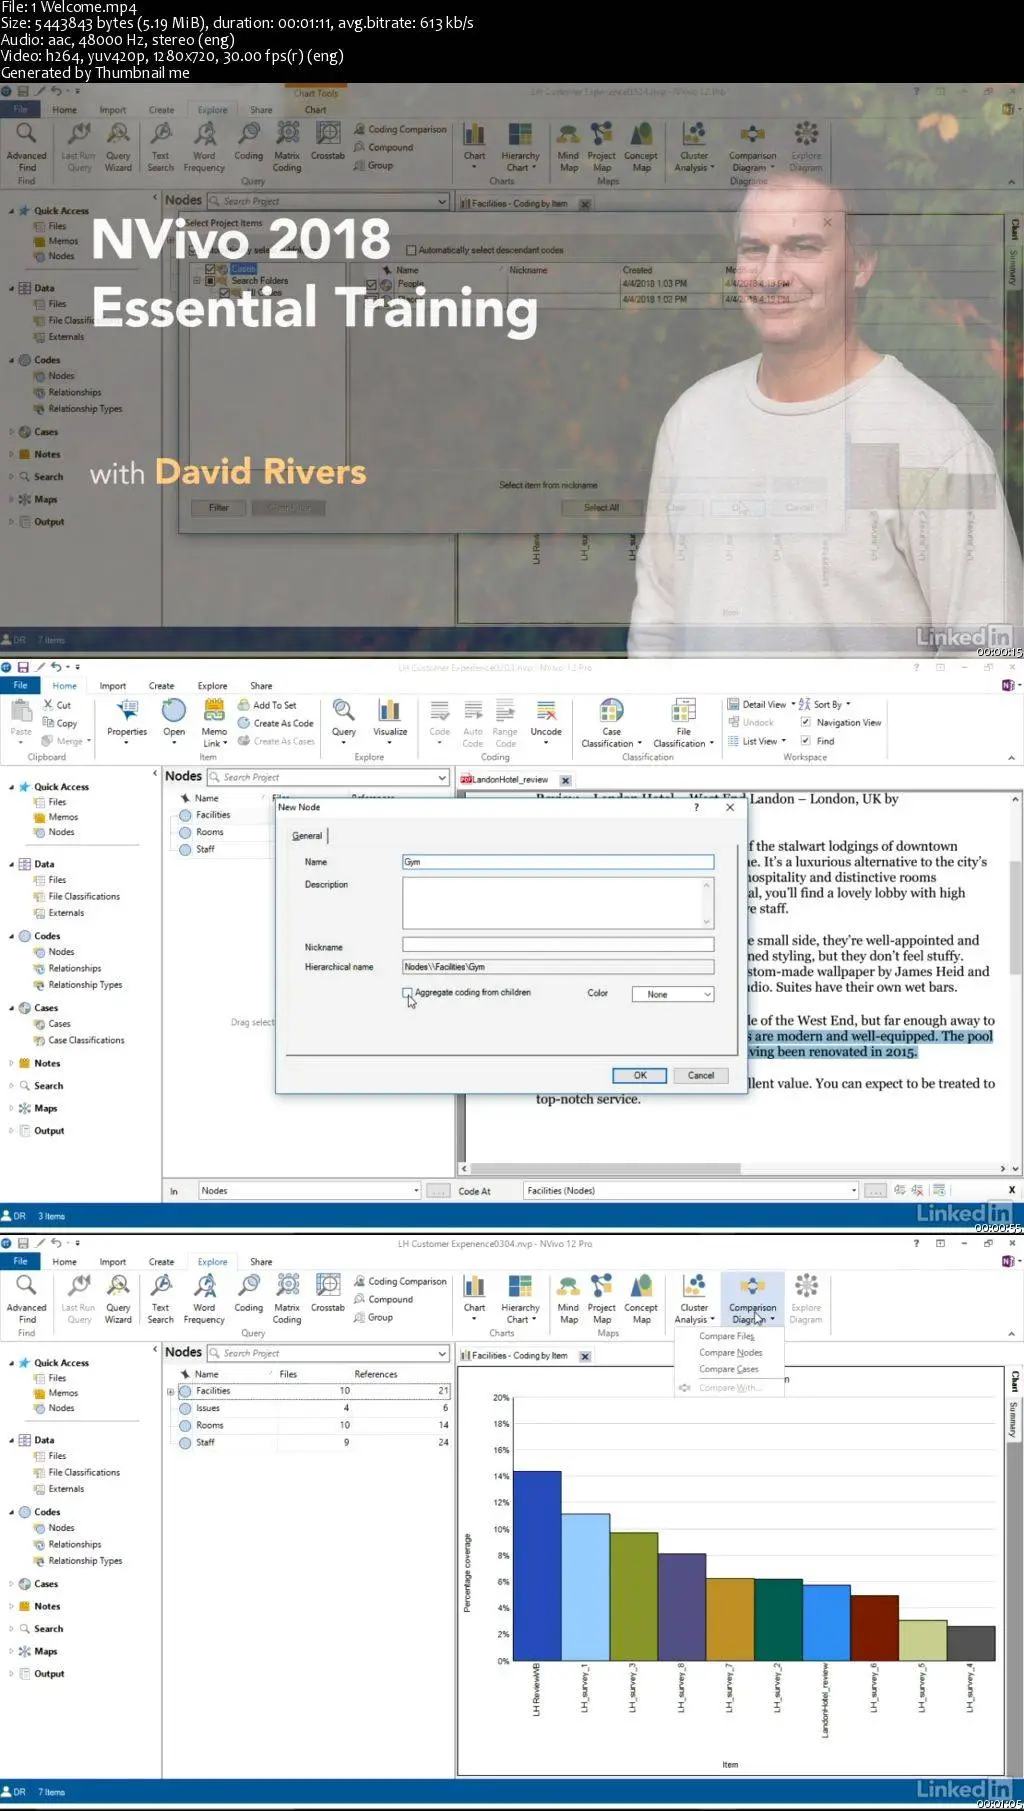Click the Compound query icon in the bar chart frame

[360, 1299]
